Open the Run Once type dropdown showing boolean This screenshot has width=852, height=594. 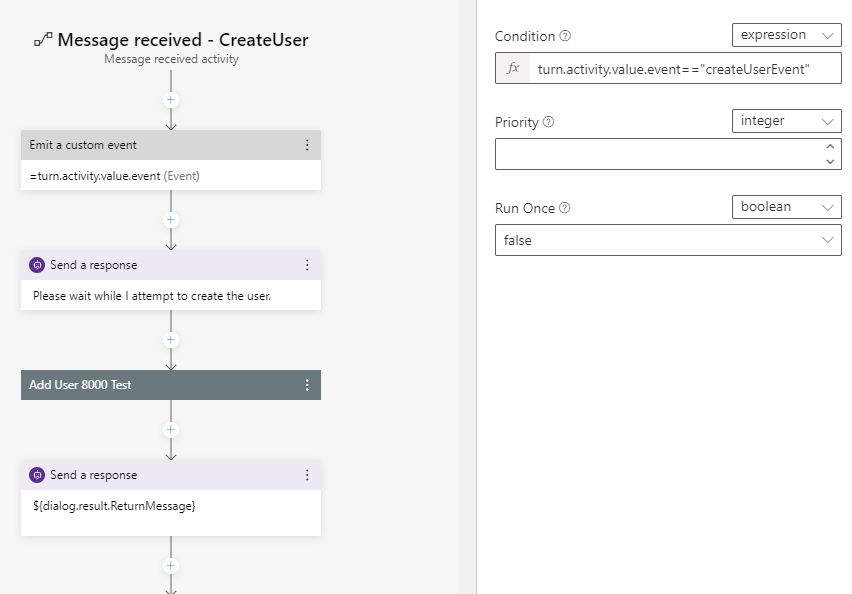tap(786, 207)
